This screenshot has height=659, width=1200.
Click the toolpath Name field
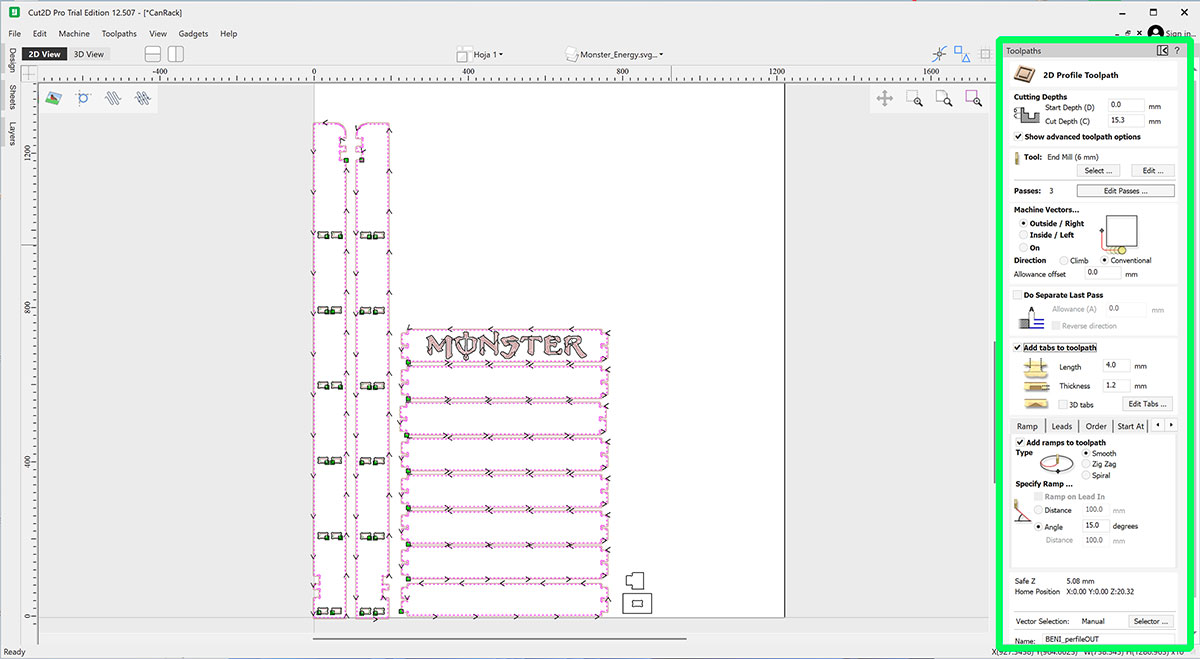click(x=1108, y=639)
